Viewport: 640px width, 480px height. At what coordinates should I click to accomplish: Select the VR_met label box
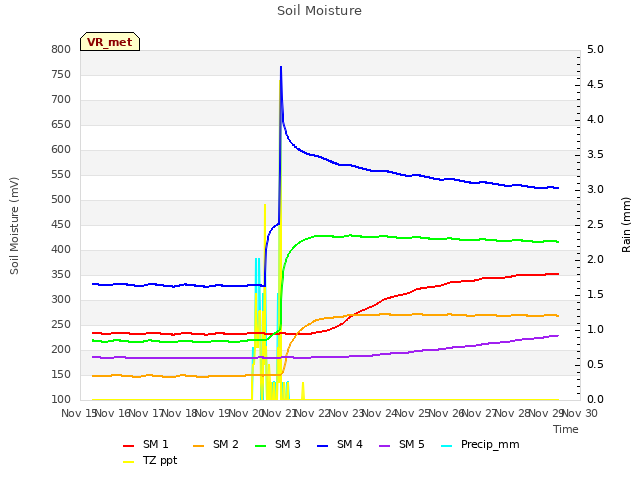tap(110, 42)
